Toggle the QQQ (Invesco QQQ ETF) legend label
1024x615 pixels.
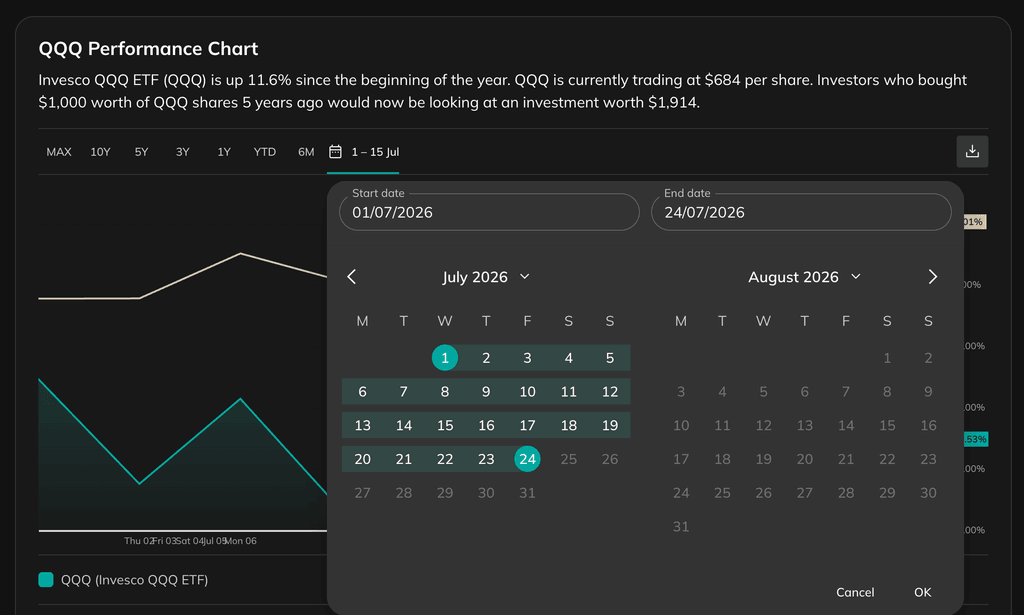pos(135,580)
